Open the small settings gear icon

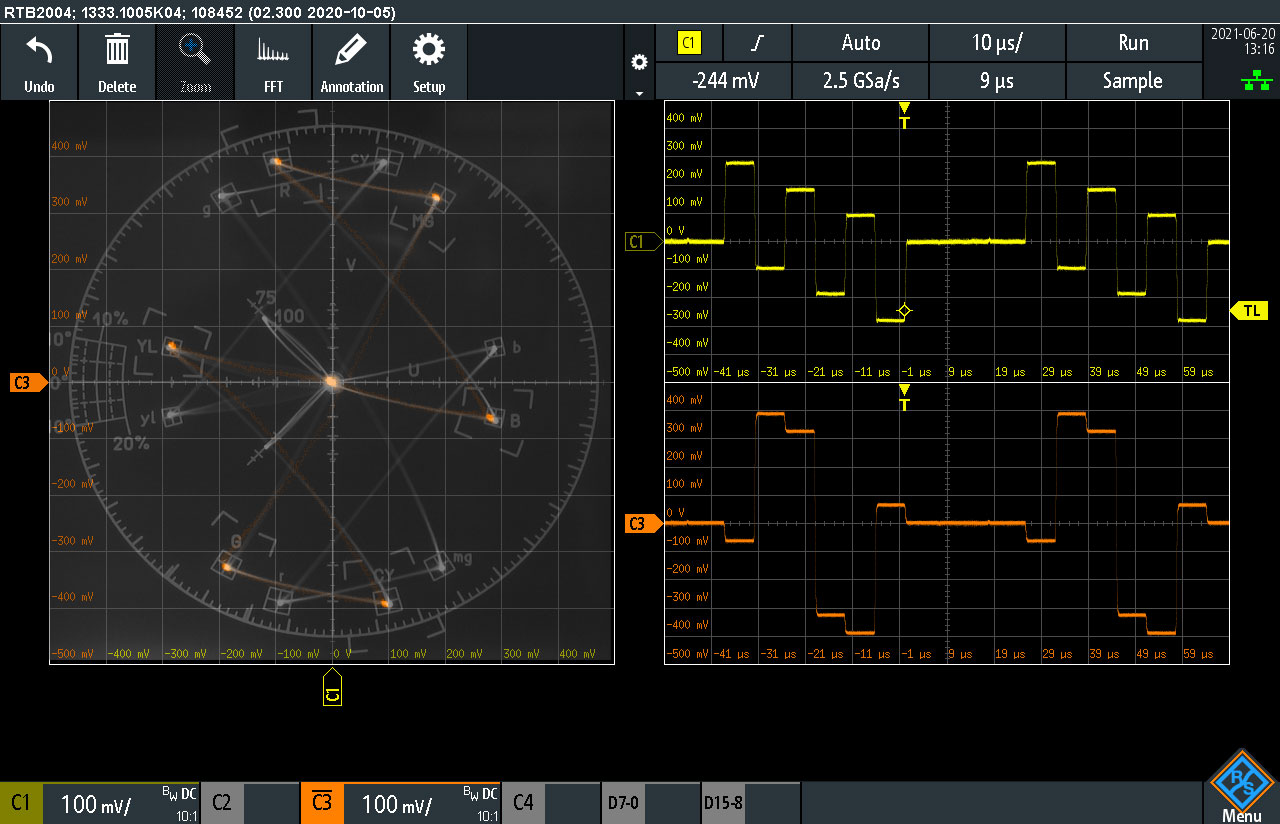pyautogui.click(x=640, y=62)
